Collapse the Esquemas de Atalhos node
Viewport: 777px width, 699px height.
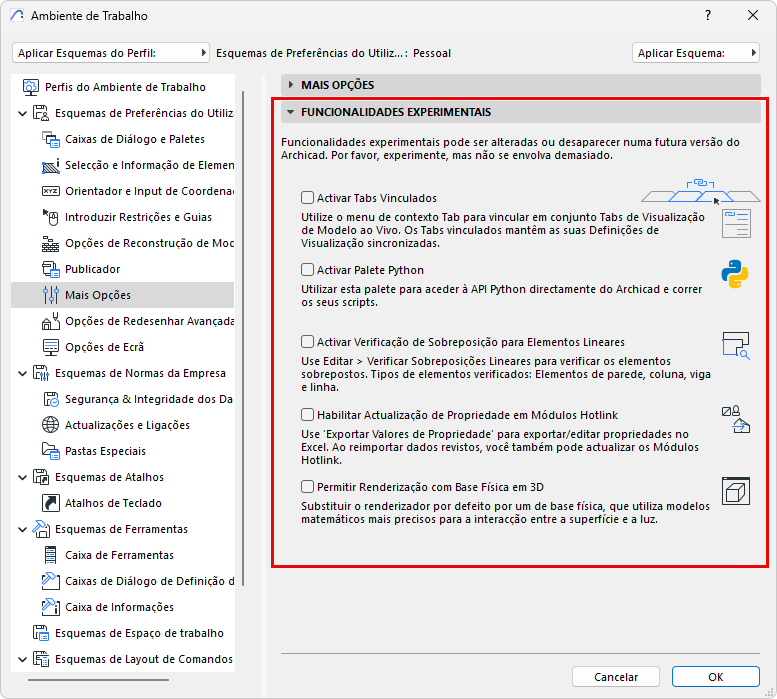point(22,478)
